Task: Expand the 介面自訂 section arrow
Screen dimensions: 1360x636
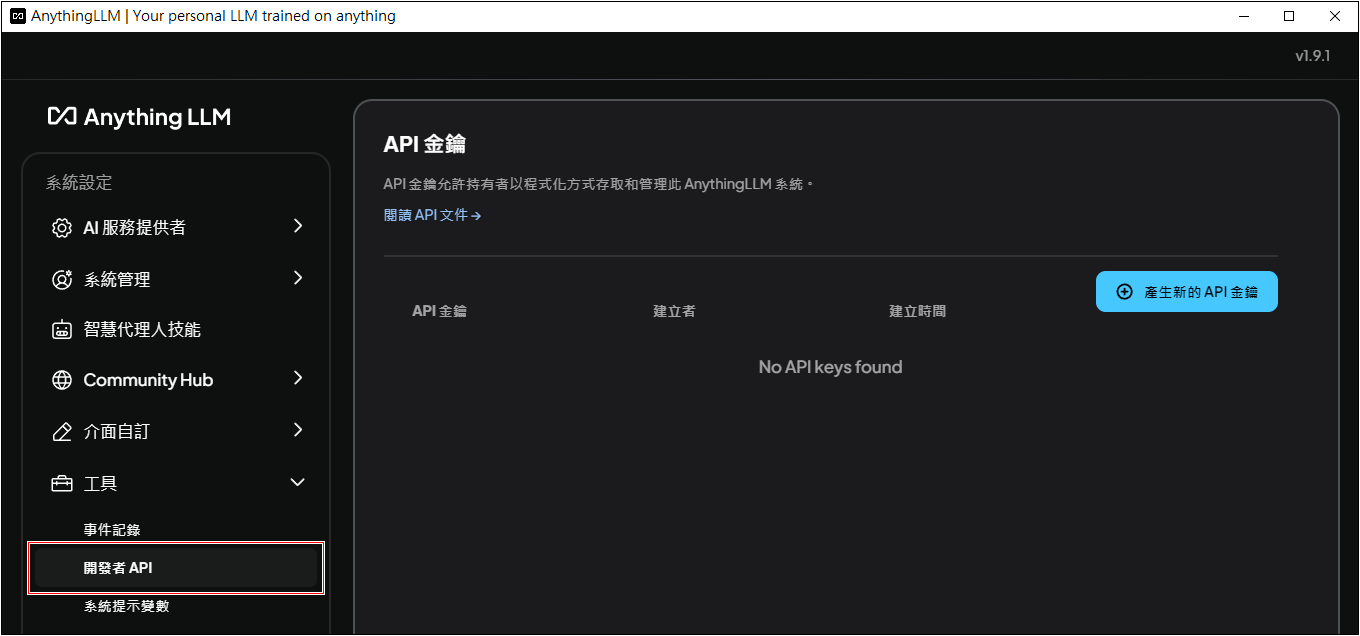Action: coord(297,430)
